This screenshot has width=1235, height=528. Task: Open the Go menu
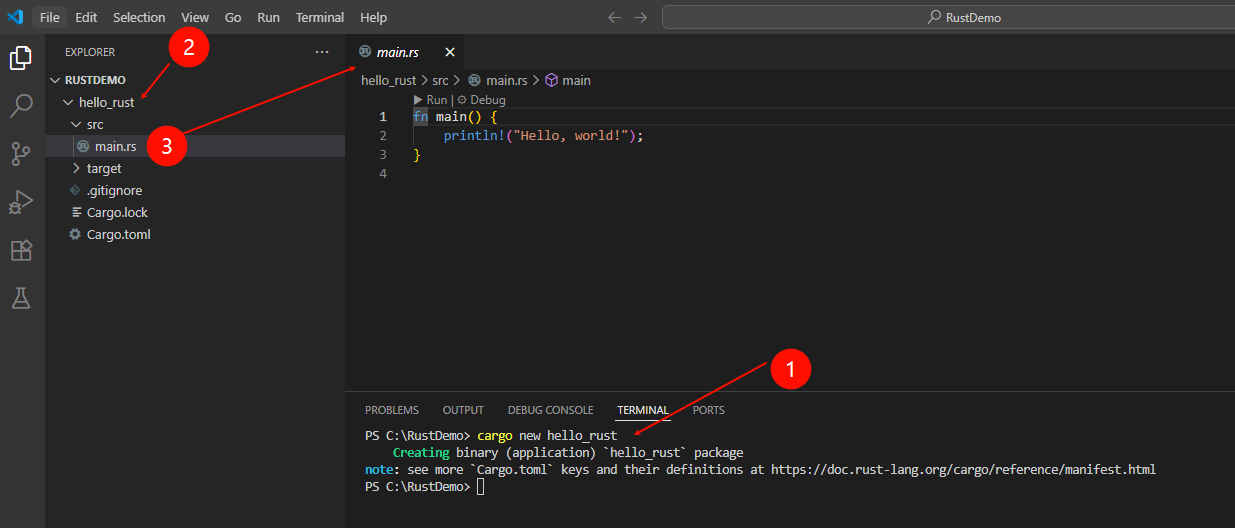click(233, 17)
